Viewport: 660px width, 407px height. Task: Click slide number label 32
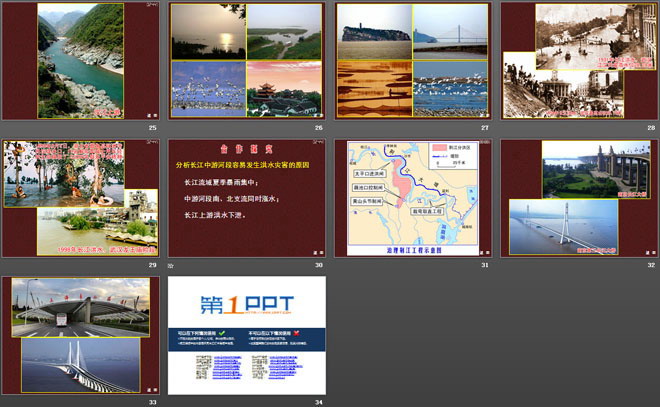click(x=651, y=265)
